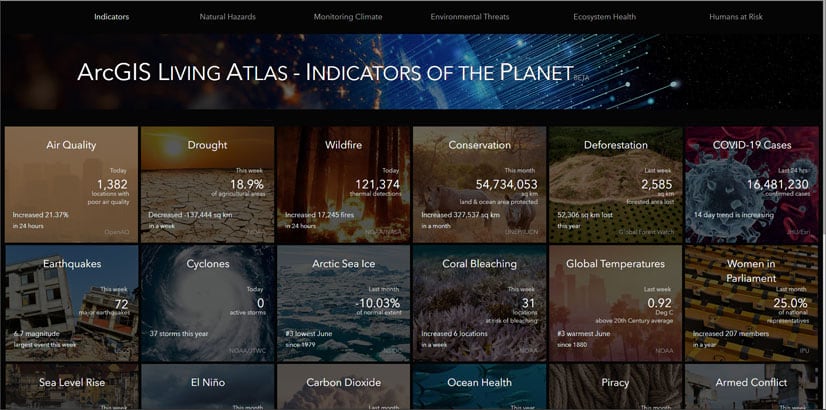The image size is (826, 410).
Task: Open the El Niño card
Action: (208, 387)
